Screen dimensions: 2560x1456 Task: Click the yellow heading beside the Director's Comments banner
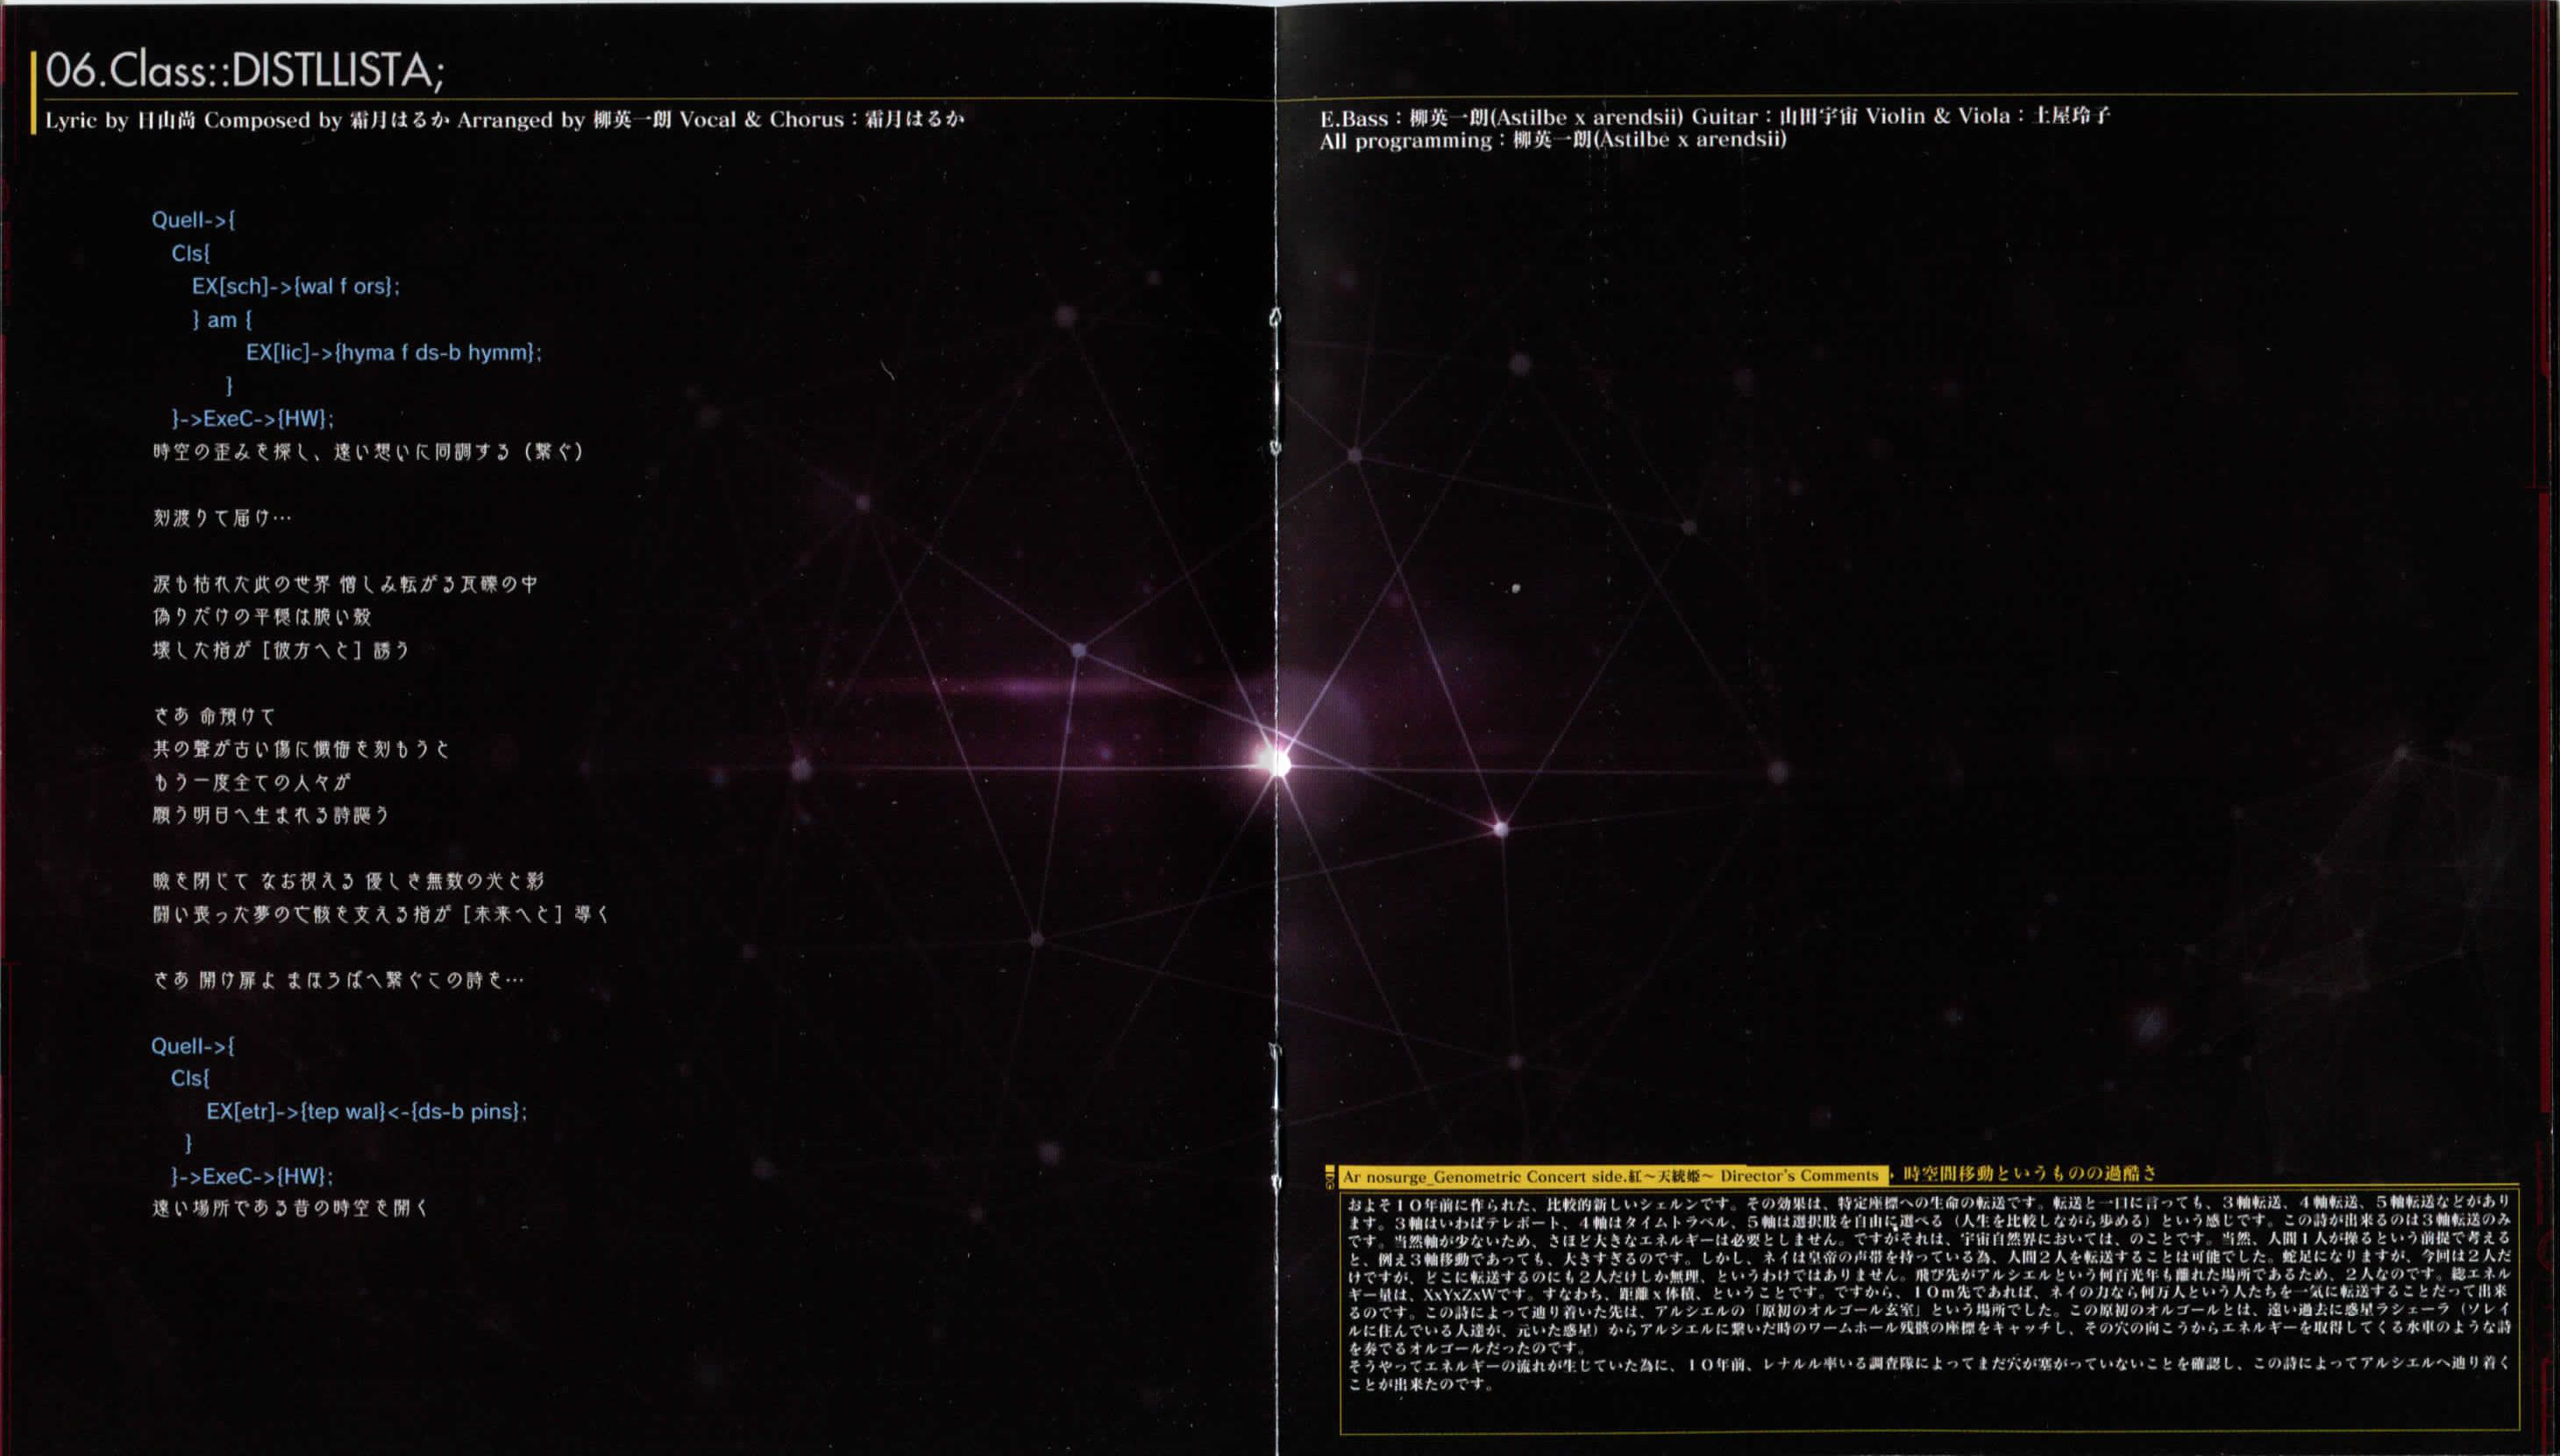[2030, 1173]
